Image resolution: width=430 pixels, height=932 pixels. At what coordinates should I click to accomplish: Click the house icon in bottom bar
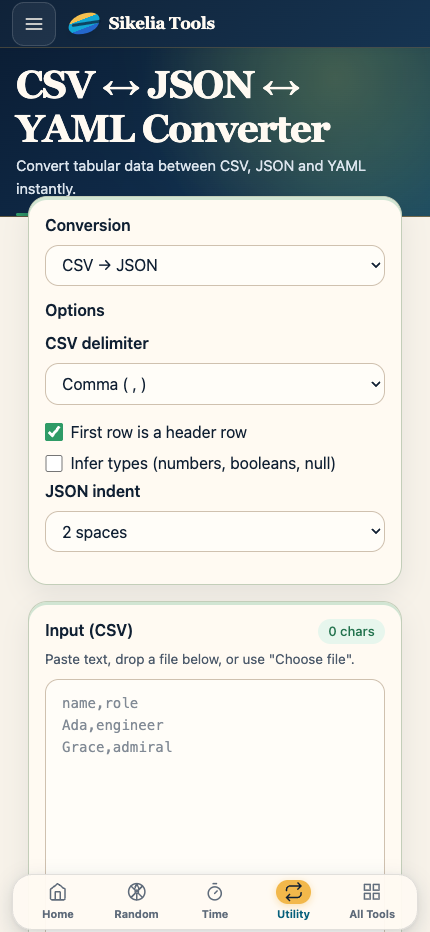(58, 892)
